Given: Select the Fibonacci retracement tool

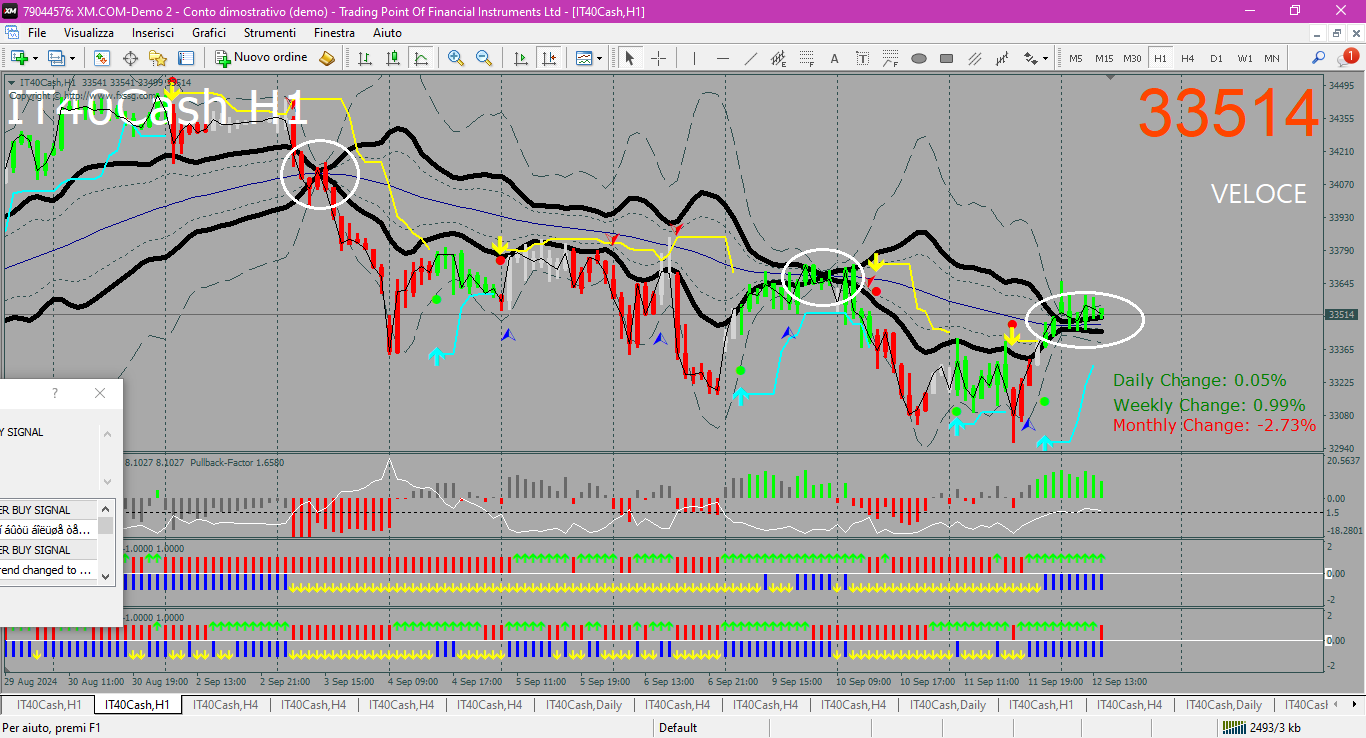Looking at the screenshot, I should [806, 58].
